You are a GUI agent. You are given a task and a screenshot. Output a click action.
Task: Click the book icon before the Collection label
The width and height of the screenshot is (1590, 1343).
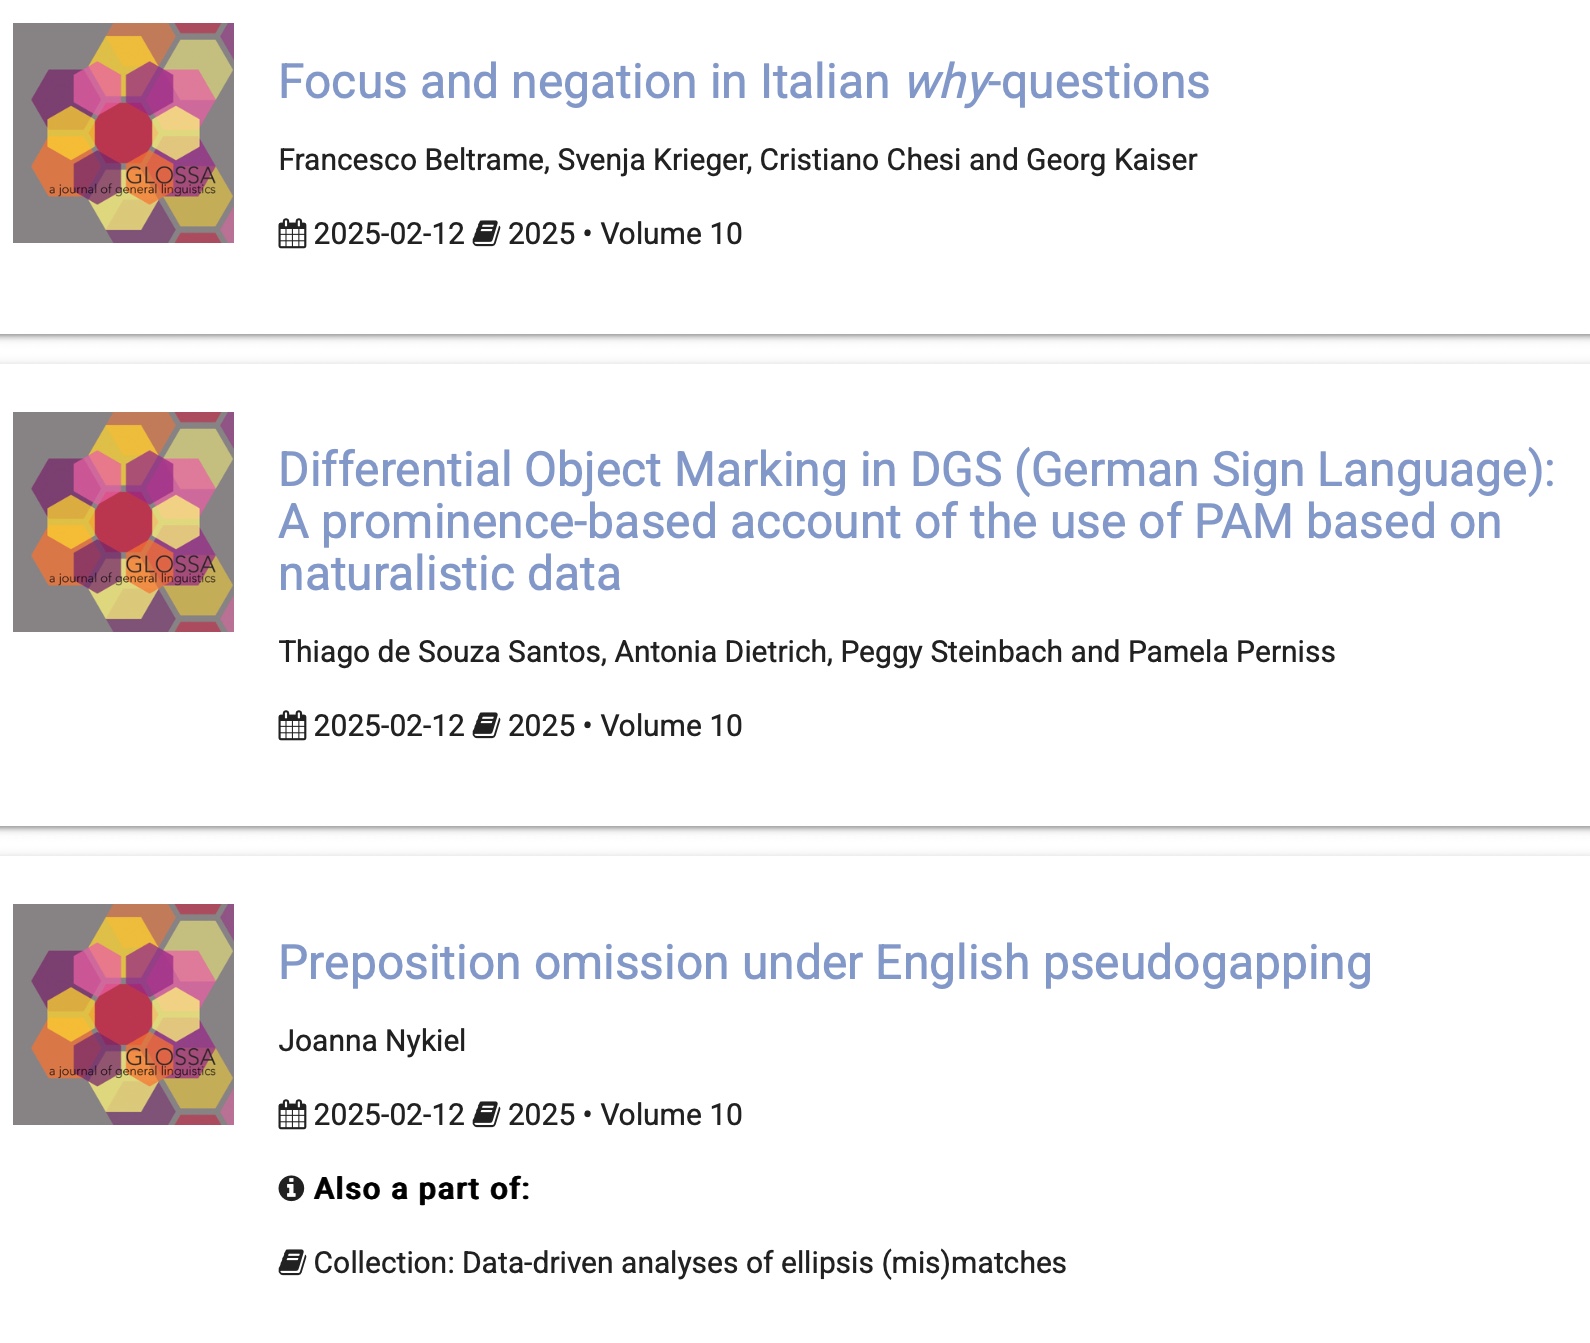tap(292, 1263)
